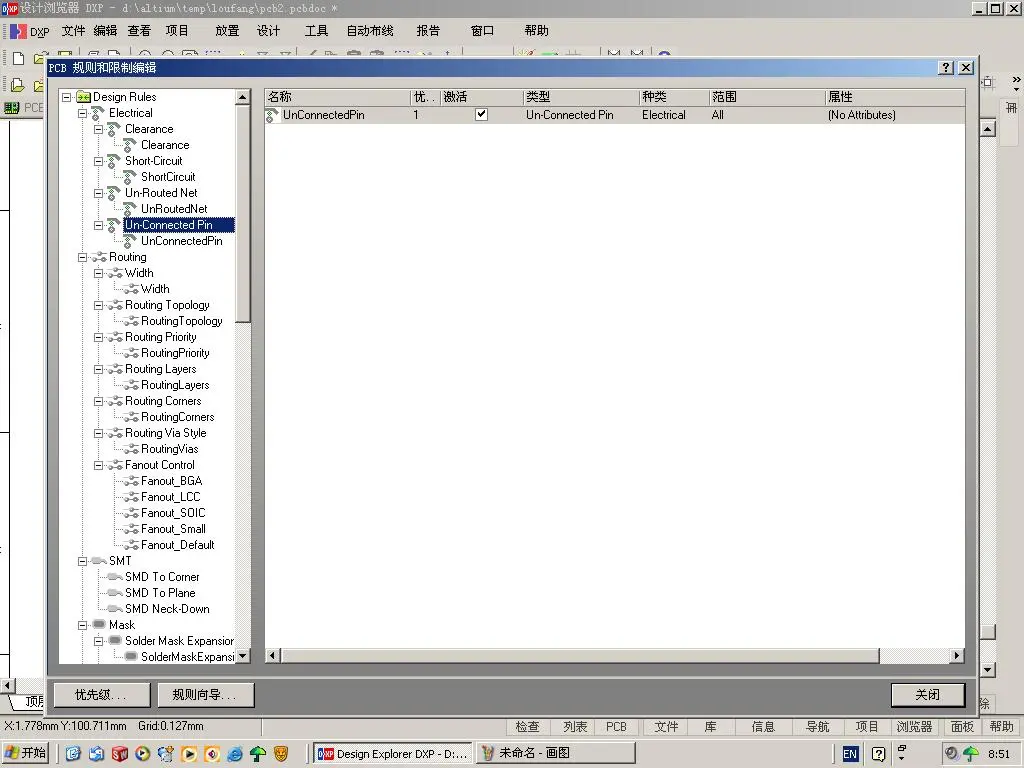Launch the red SW icon in quick launch

[120, 754]
